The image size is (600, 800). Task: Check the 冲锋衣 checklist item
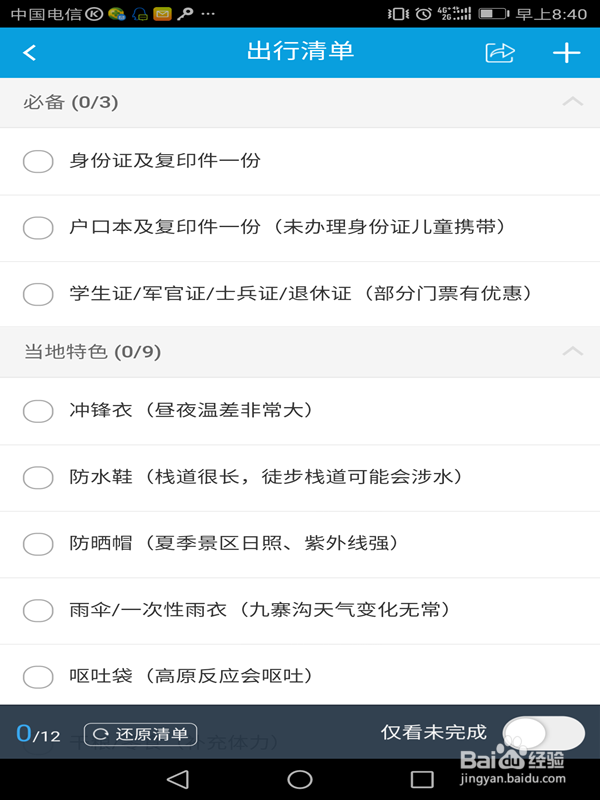pos(38,411)
